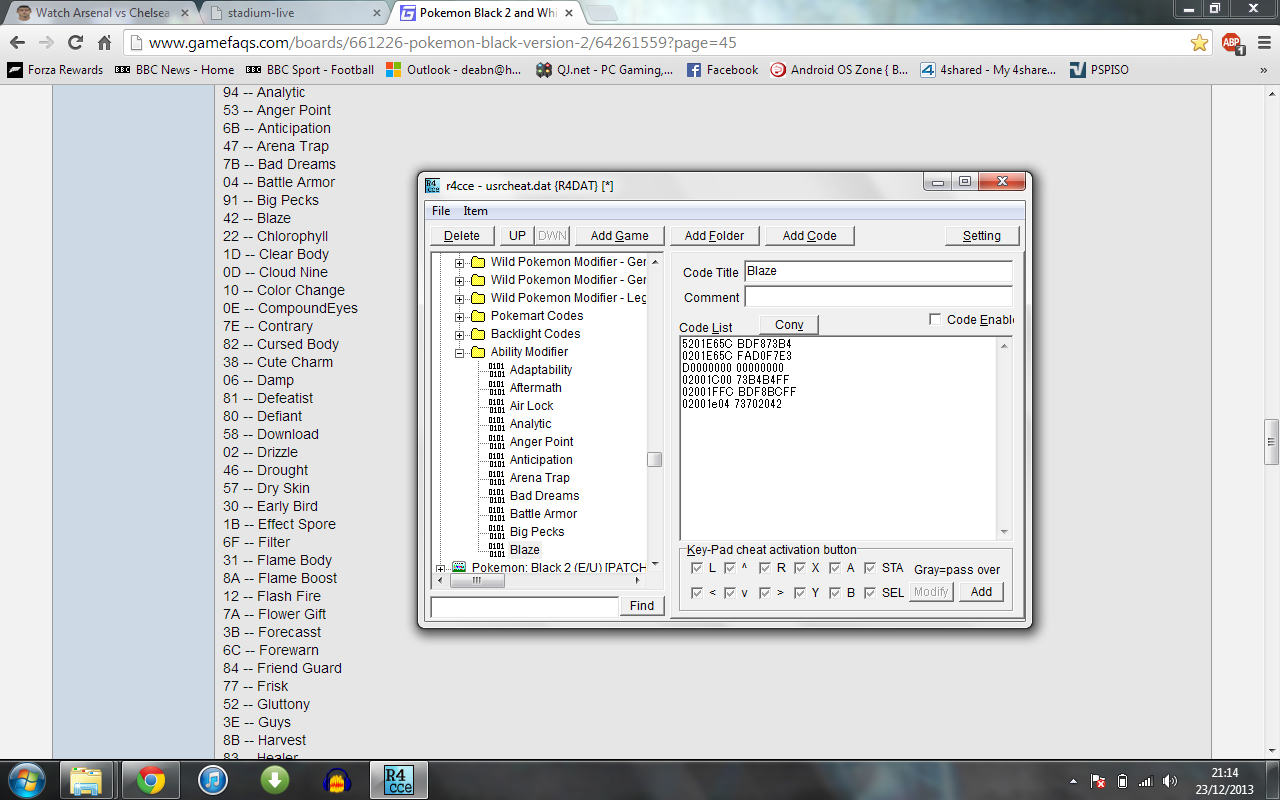
Task: Toggle the STA key checkbox
Action: pos(869,568)
